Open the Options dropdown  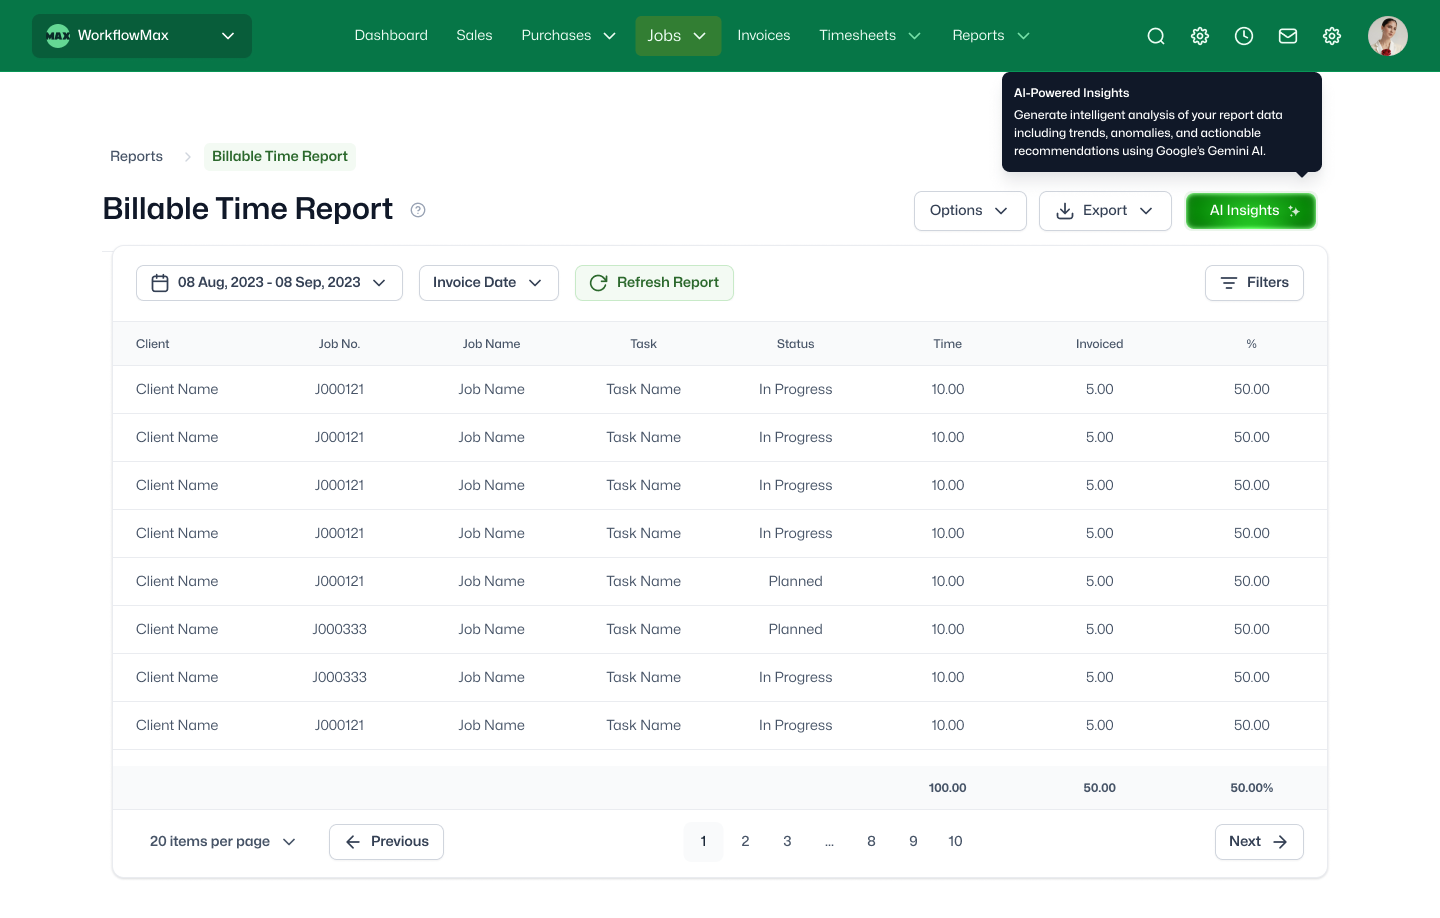click(969, 211)
